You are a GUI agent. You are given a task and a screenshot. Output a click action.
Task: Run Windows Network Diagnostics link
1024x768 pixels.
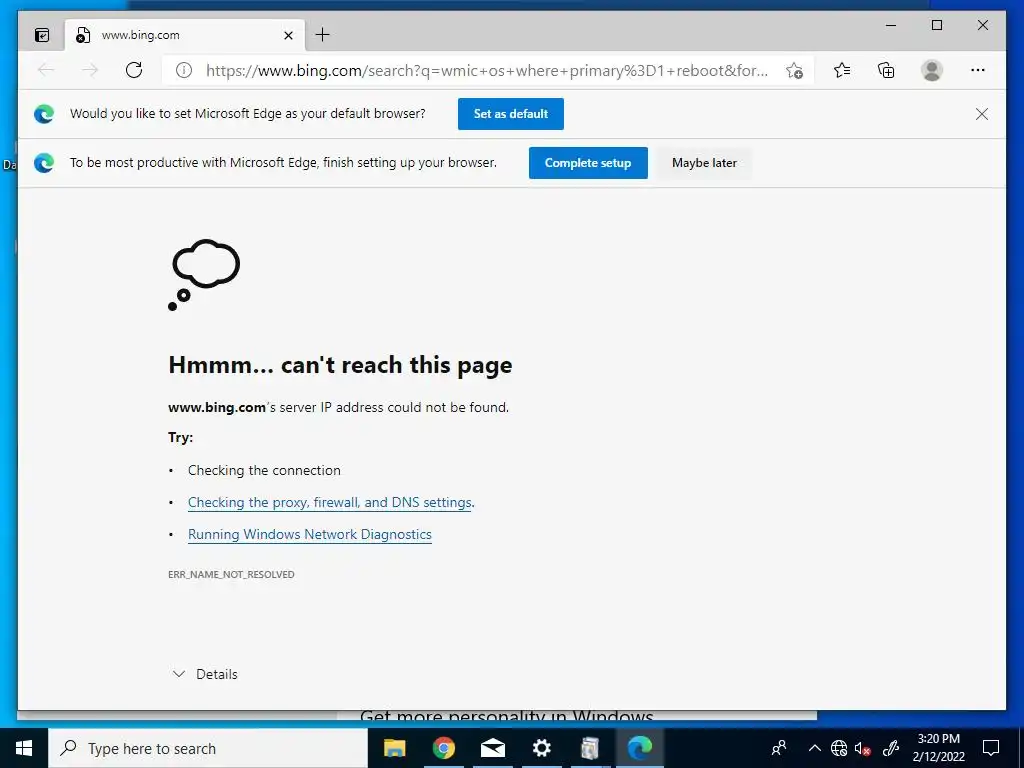pyautogui.click(x=310, y=534)
